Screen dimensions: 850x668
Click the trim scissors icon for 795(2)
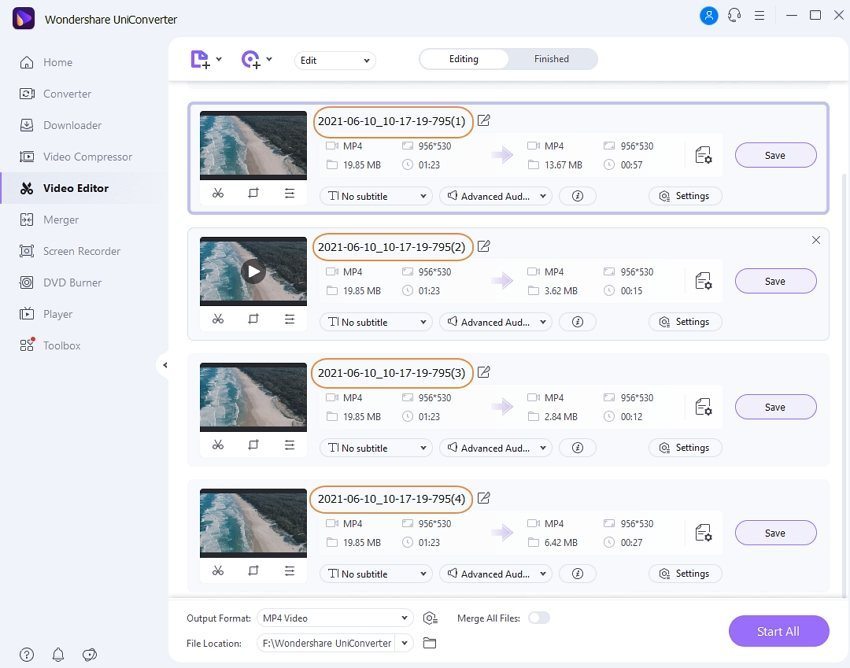click(218, 319)
